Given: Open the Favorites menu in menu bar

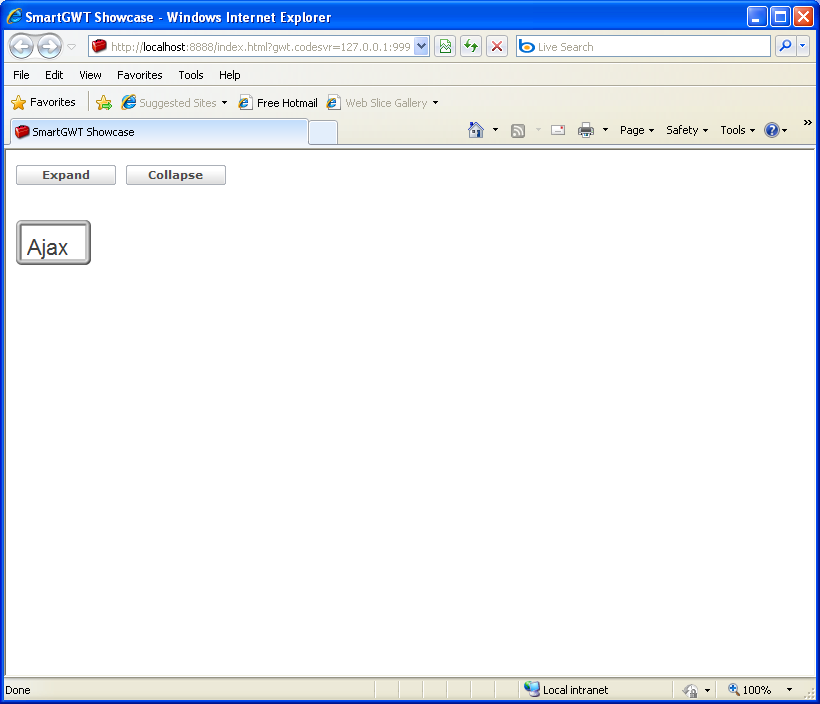Looking at the screenshot, I should coord(140,75).
